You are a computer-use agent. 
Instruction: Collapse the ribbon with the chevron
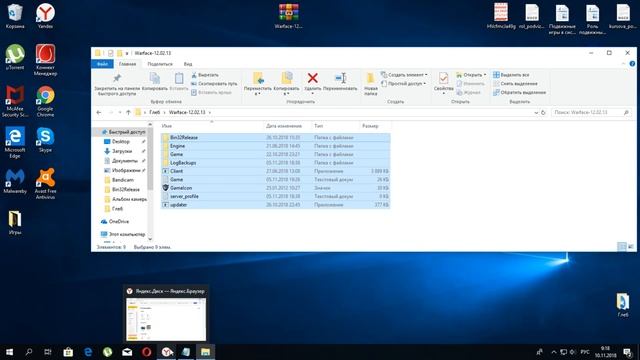tap(623, 64)
